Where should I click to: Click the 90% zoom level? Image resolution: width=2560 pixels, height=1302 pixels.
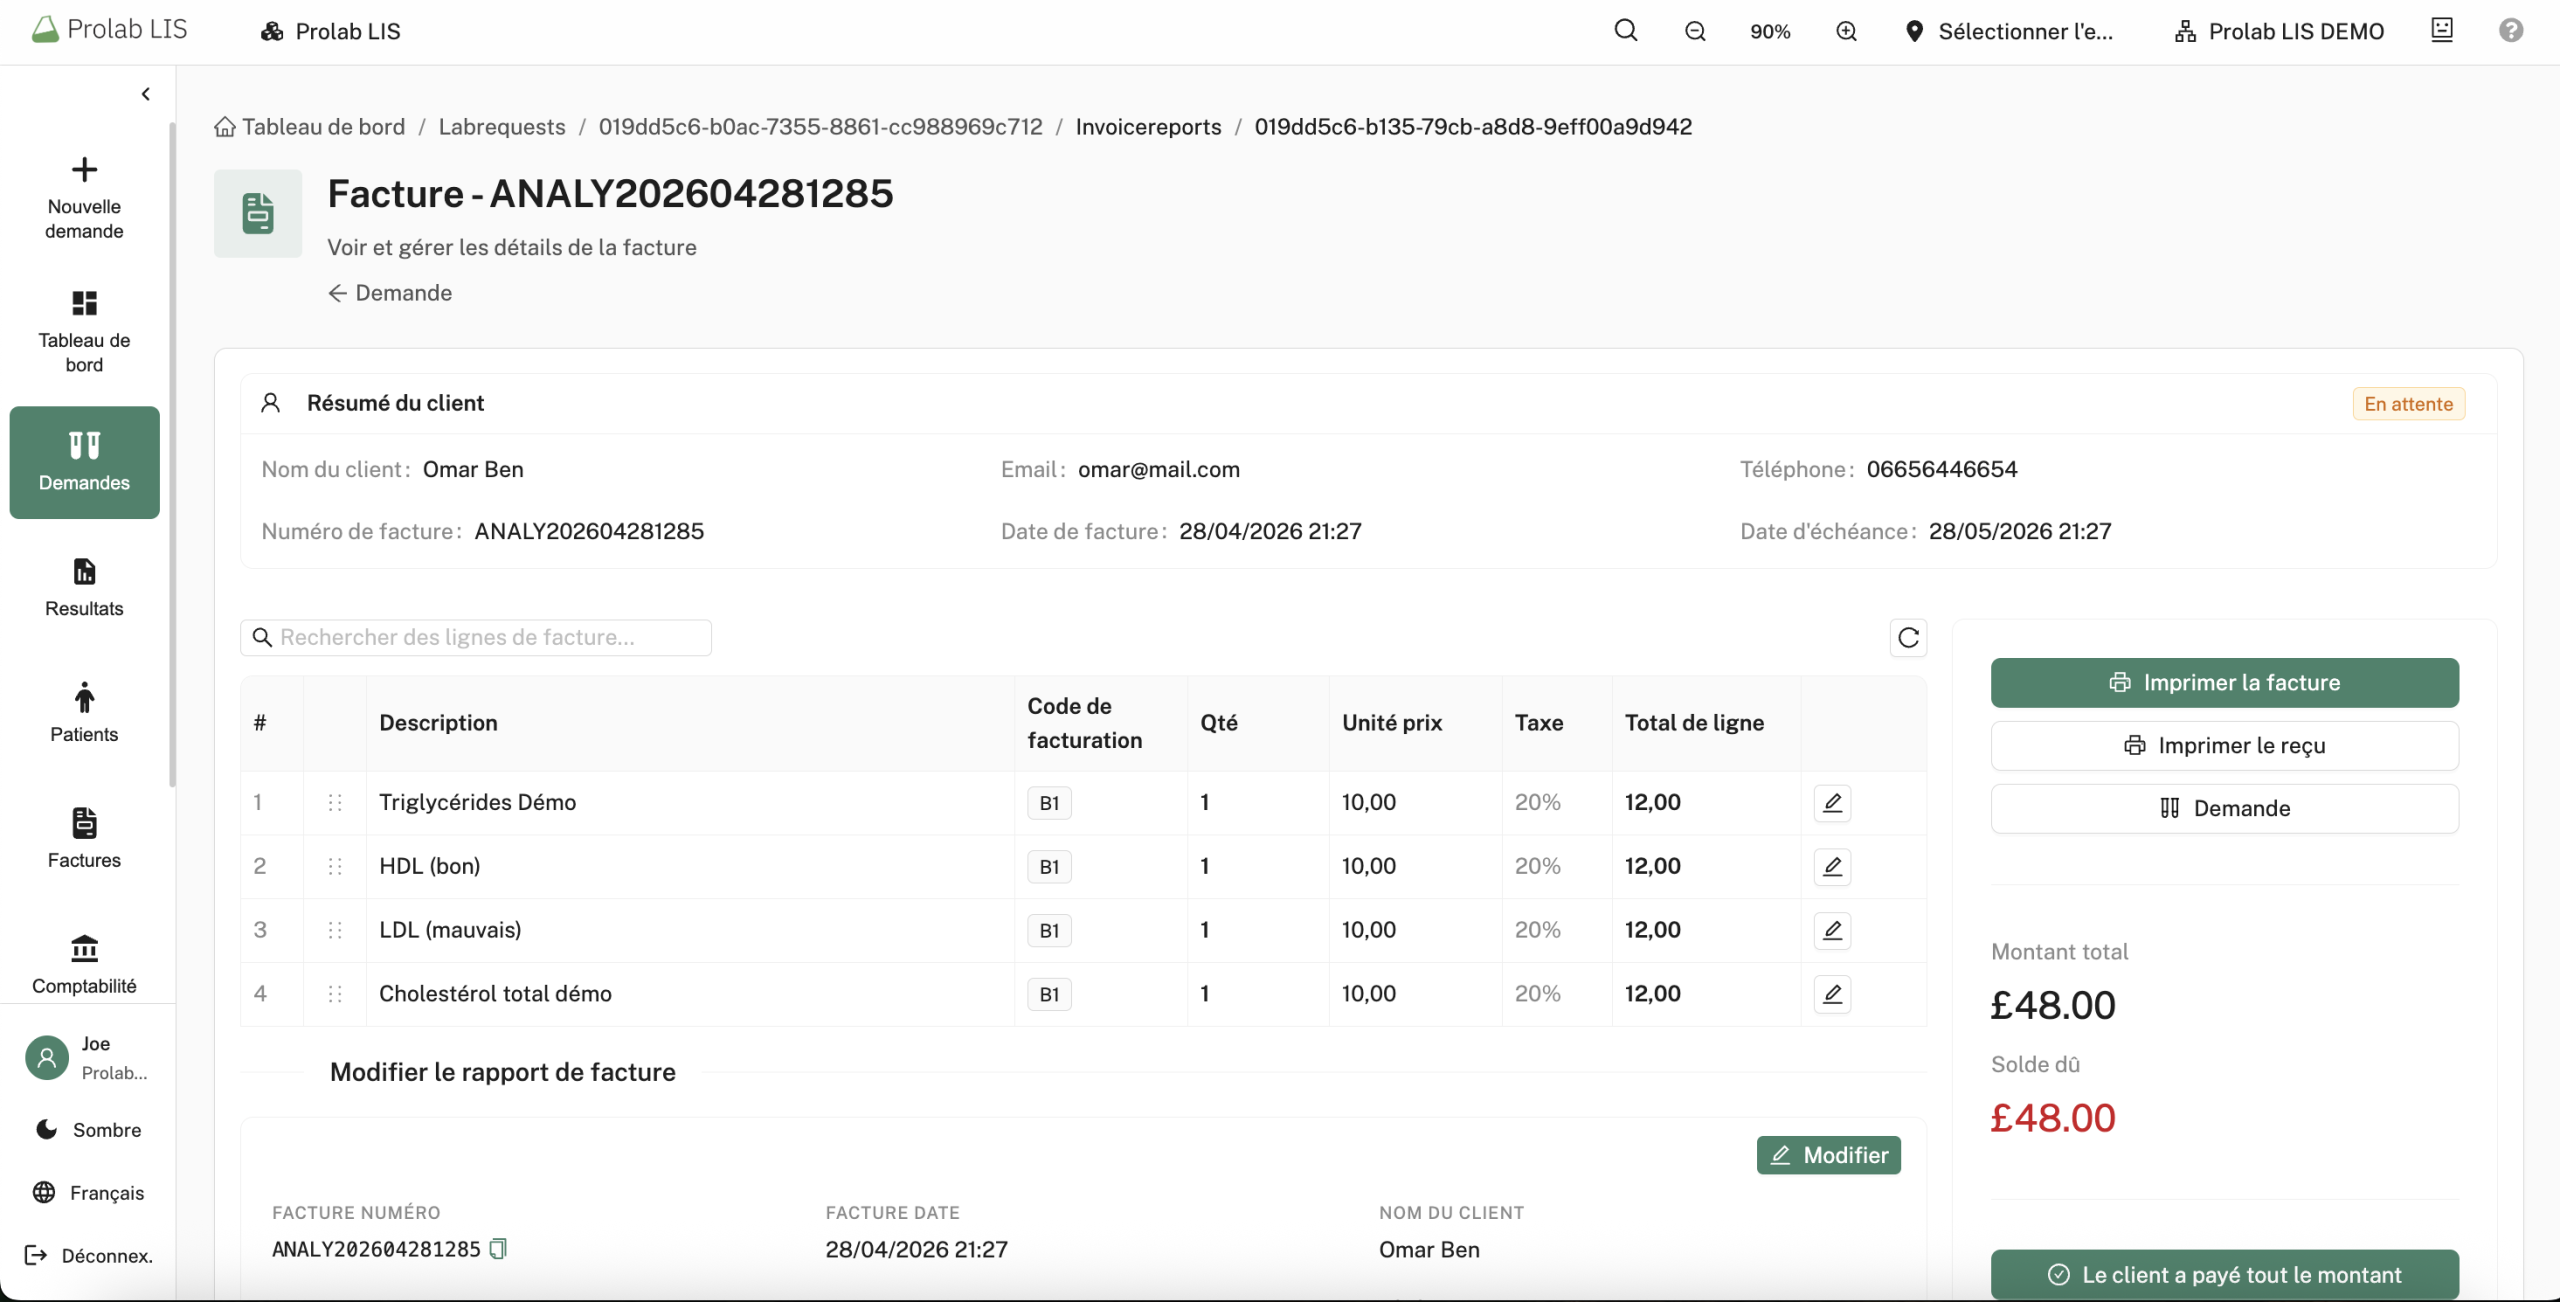pos(1770,31)
